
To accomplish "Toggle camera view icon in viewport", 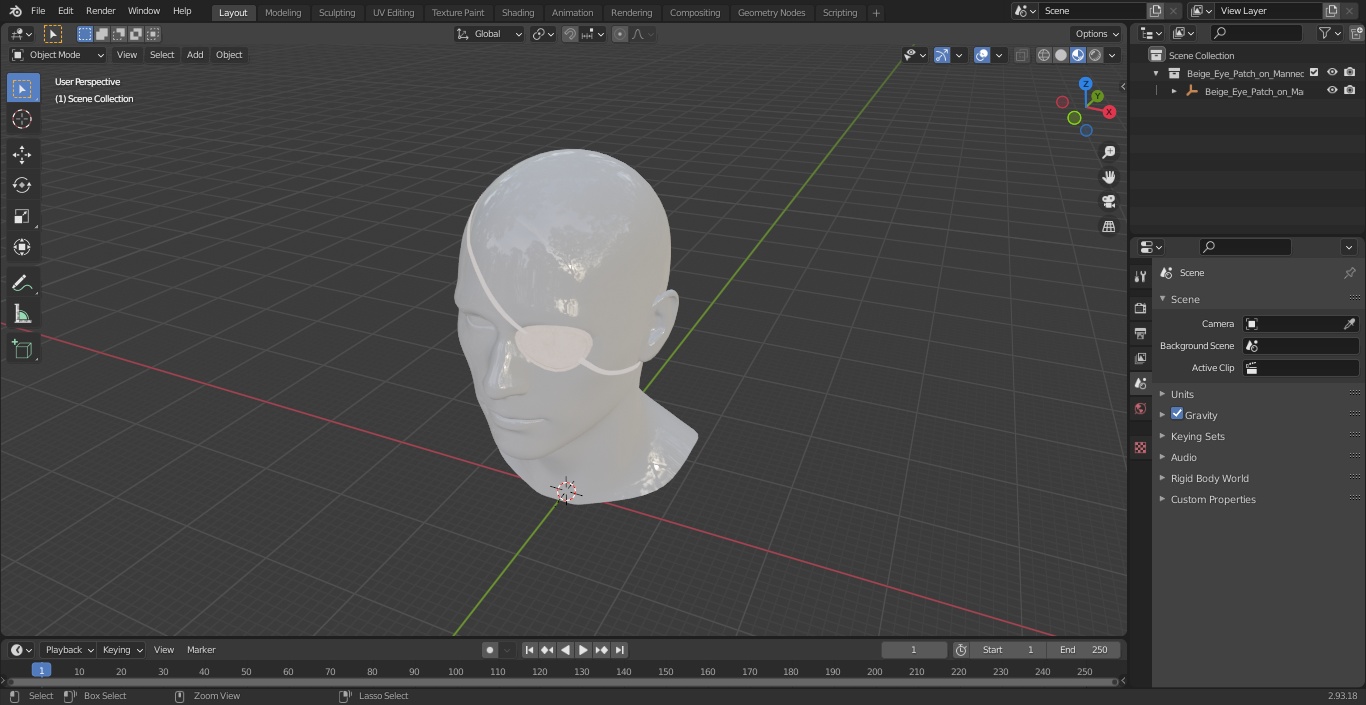I will [1108, 202].
